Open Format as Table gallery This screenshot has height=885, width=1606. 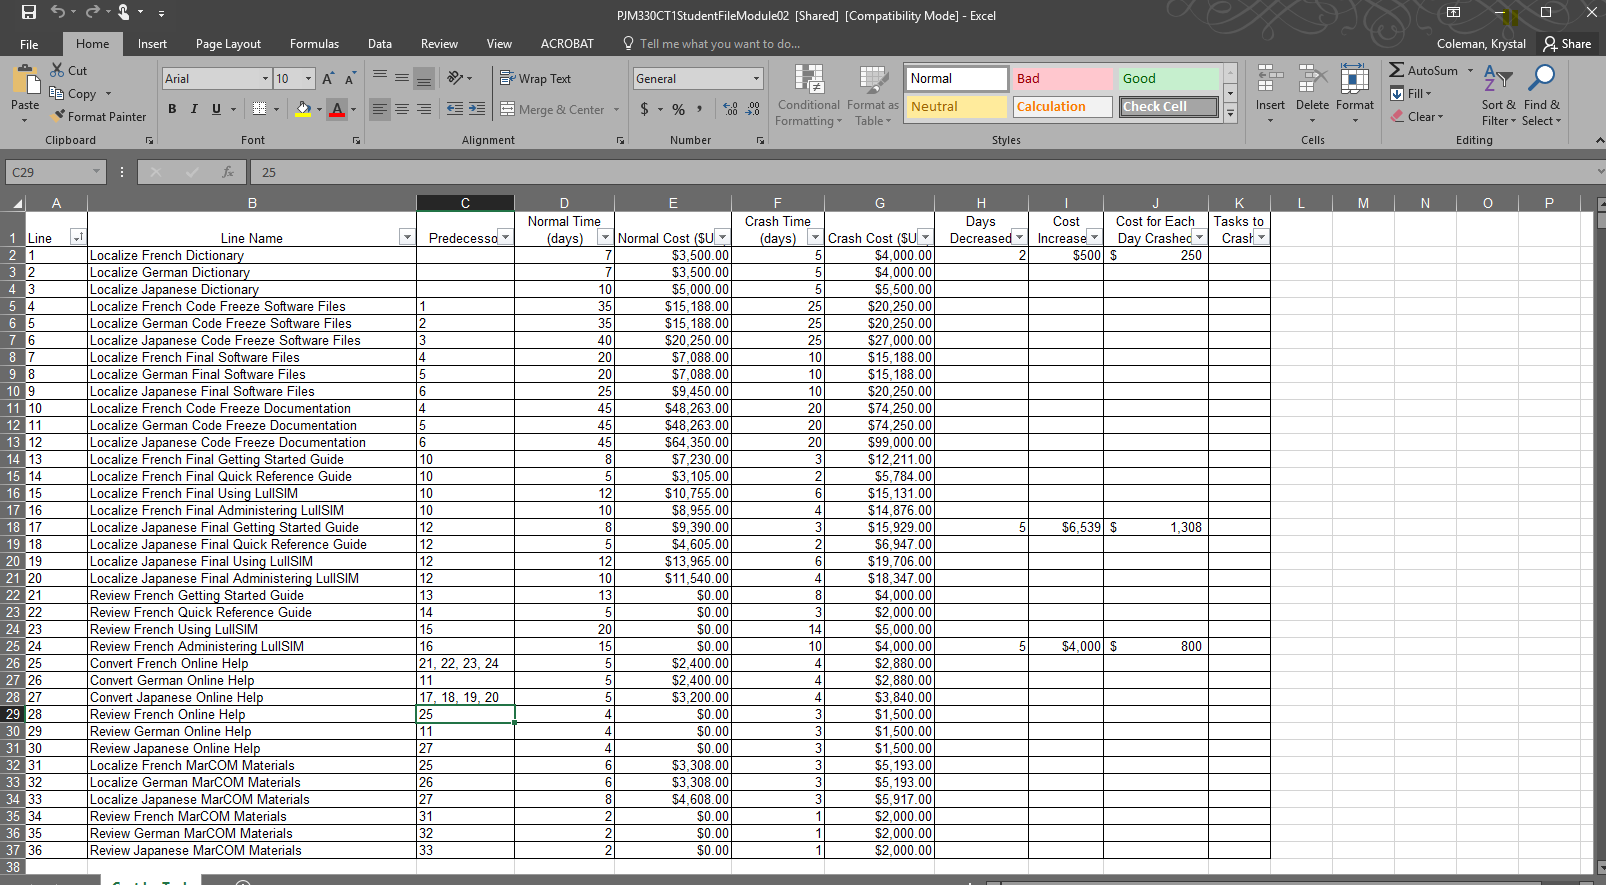click(x=872, y=95)
